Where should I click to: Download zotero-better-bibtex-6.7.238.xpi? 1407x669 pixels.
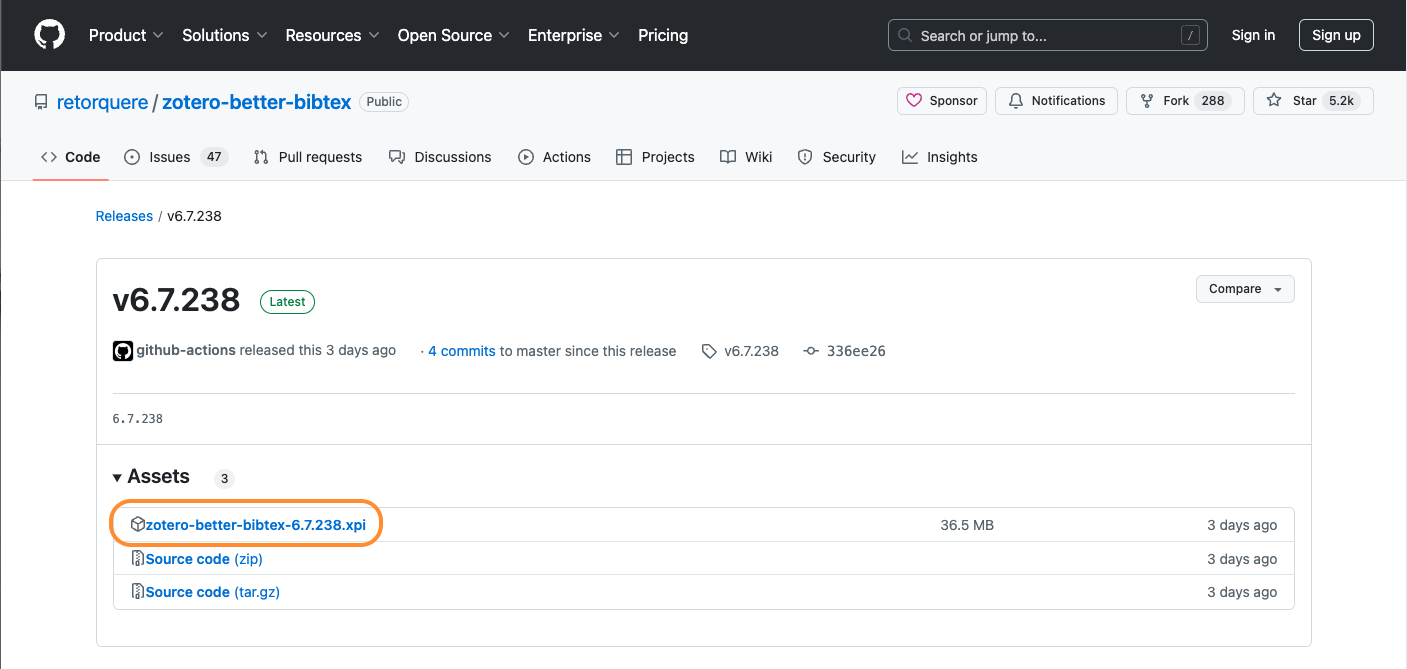pyautogui.click(x=256, y=525)
